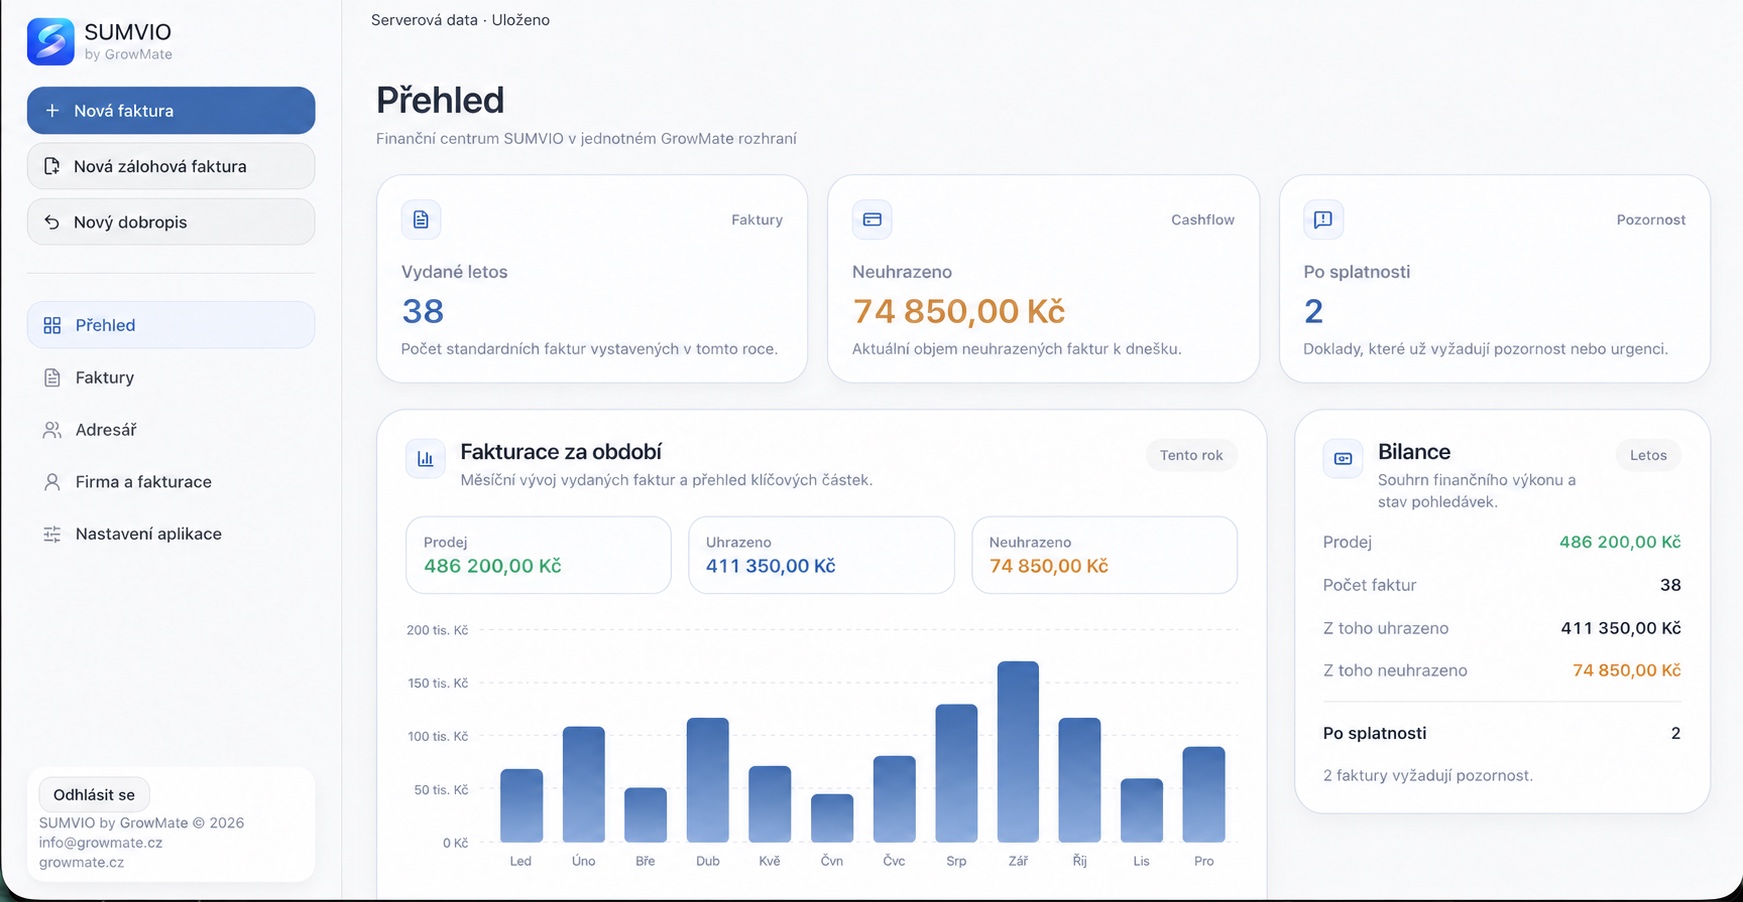1743x902 pixels.
Task: Click "2 faktury vyžadují pozornost." text
Action: [1428, 775]
